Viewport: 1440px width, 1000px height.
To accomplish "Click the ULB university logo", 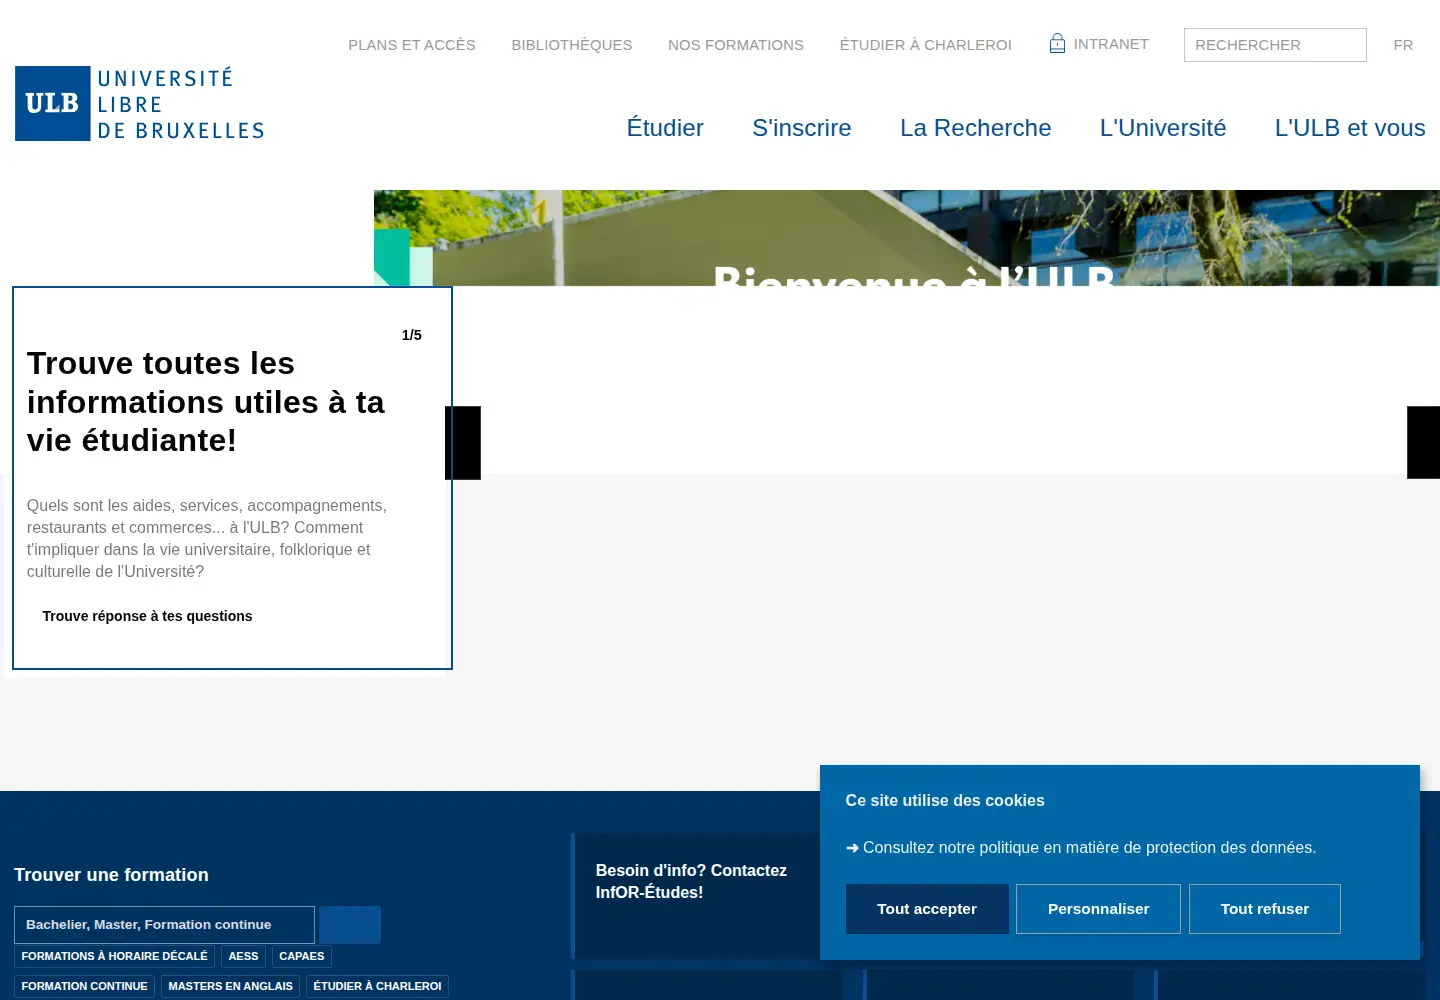I will tap(140, 103).
